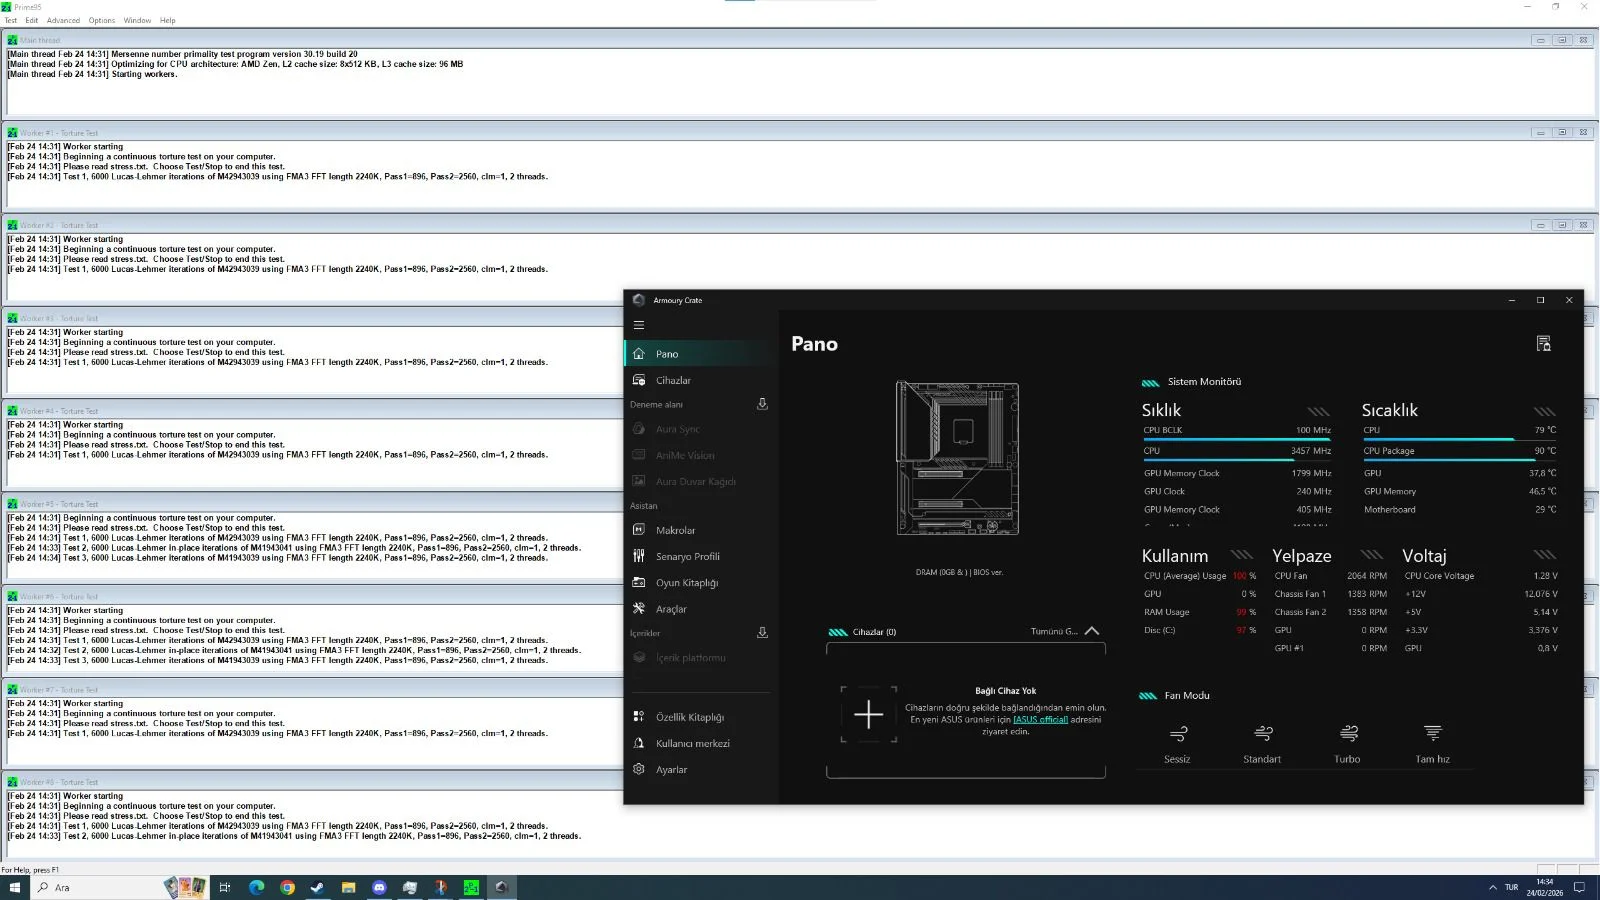
Task: Click the Worker #1 Torture Test title bar
Action: click(x=798, y=132)
